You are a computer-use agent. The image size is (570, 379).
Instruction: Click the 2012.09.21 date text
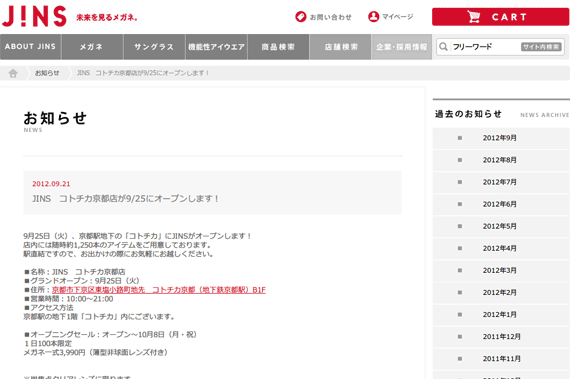pyautogui.click(x=51, y=184)
